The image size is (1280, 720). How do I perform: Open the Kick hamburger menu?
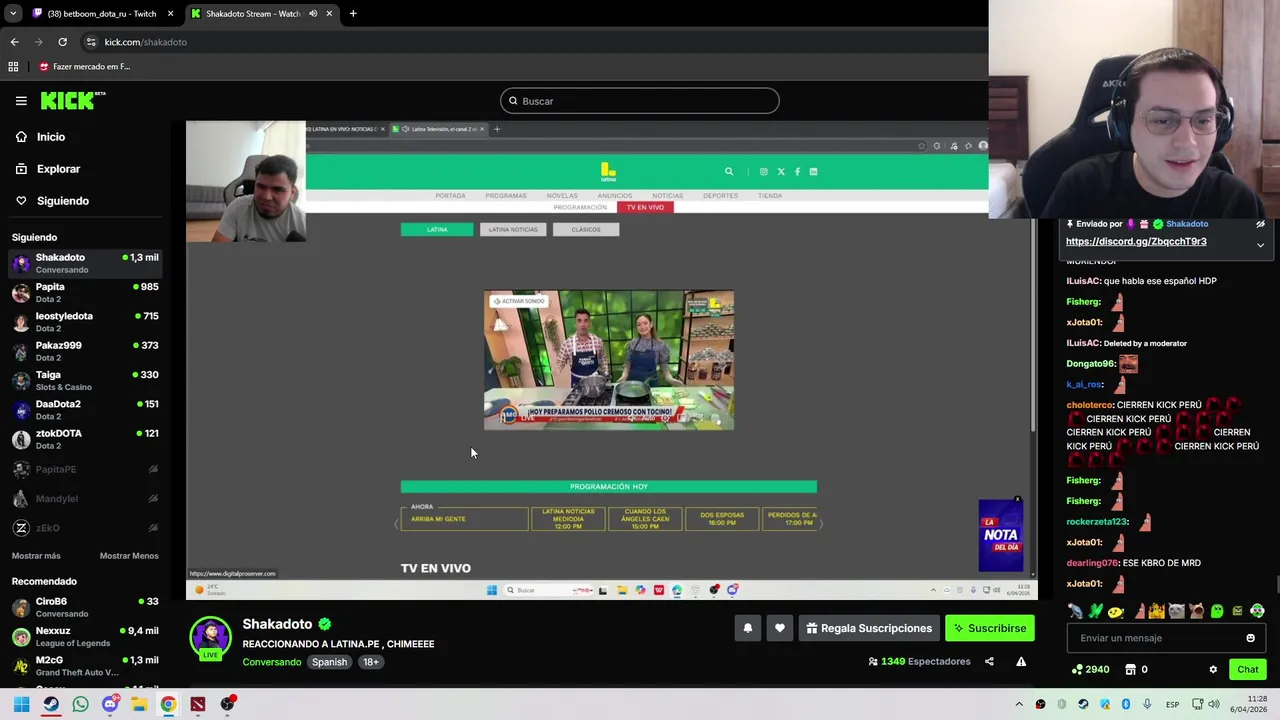[x=21, y=101]
